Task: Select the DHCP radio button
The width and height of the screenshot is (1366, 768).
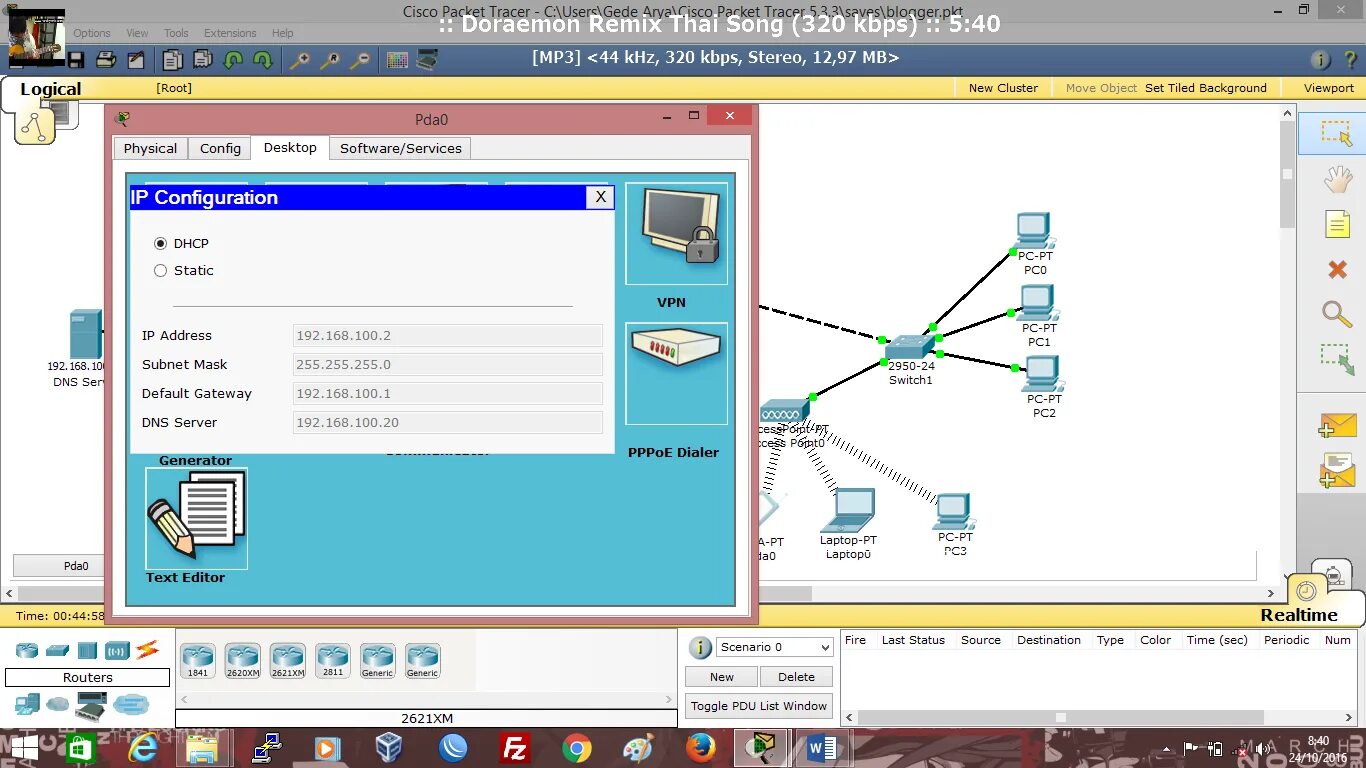Action: 160,243
